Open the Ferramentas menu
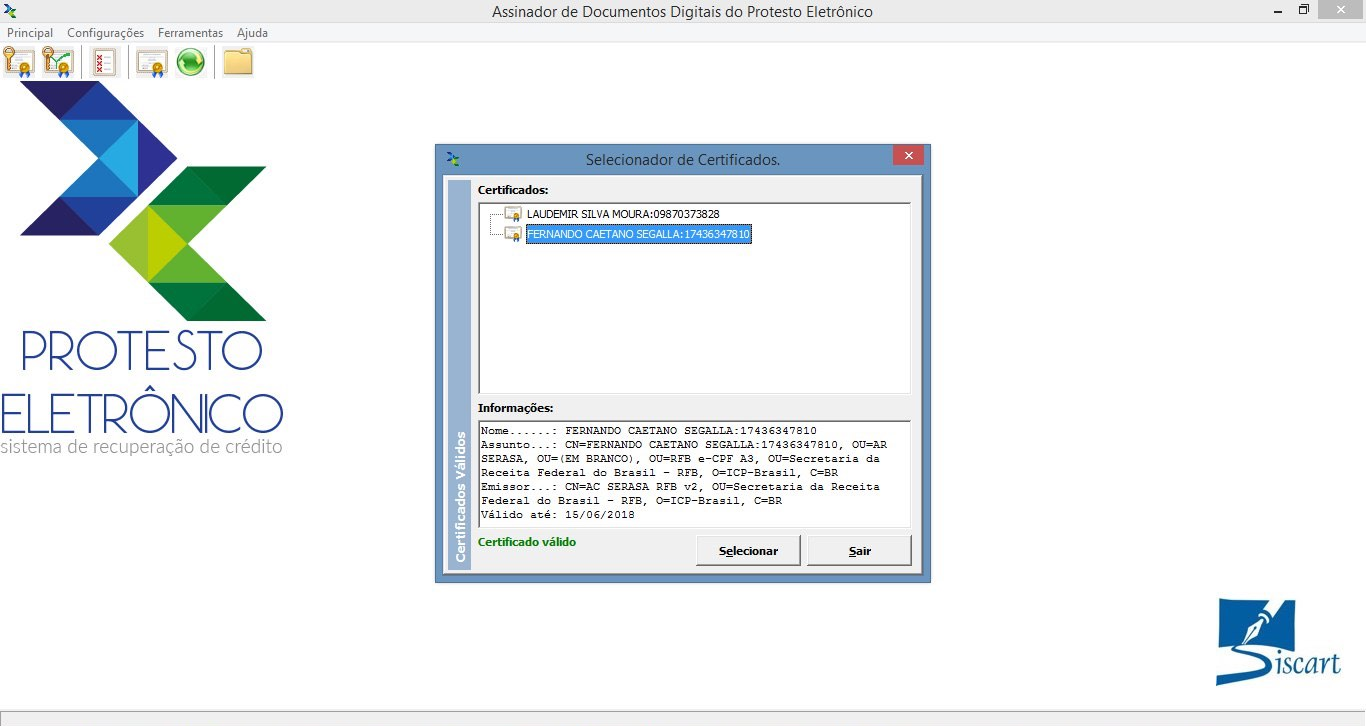1366x726 pixels. (x=190, y=33)
